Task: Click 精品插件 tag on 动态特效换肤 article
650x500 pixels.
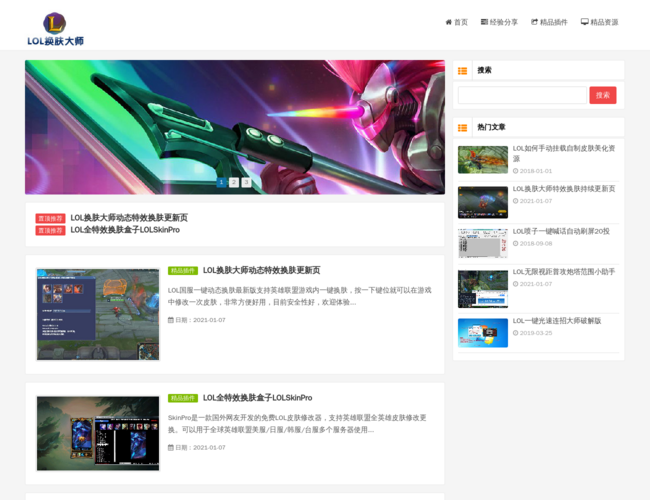Action: pyautogui.click(x=183, y=271)
